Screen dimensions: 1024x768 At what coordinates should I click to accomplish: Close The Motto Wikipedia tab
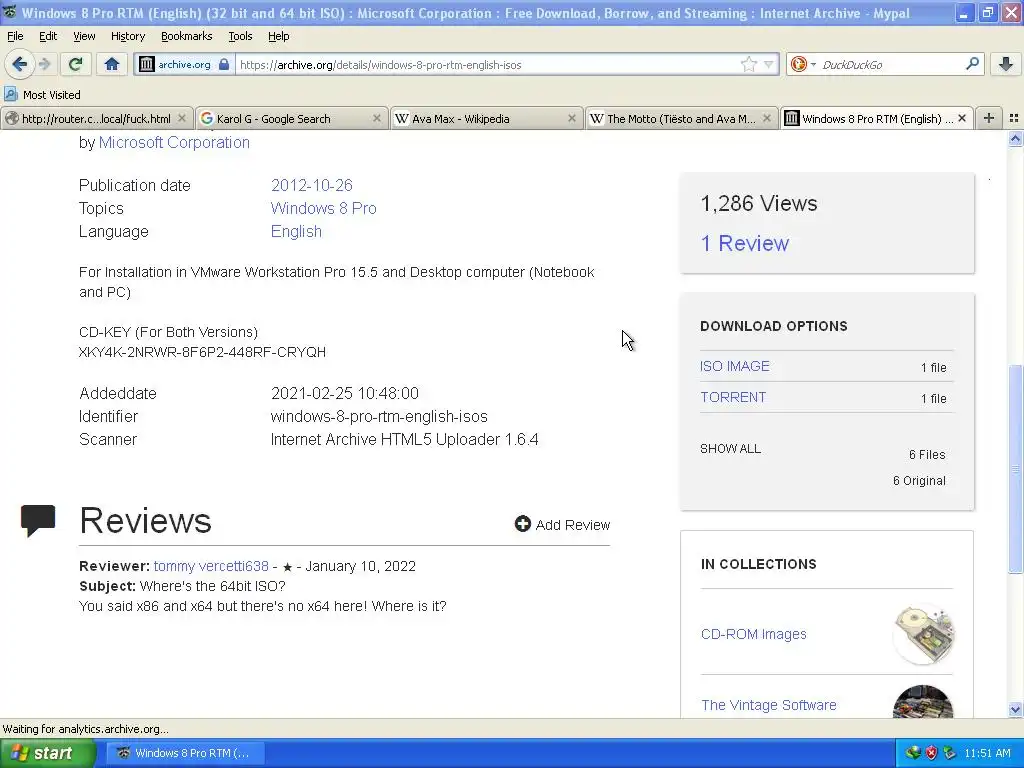pos(767,118)
